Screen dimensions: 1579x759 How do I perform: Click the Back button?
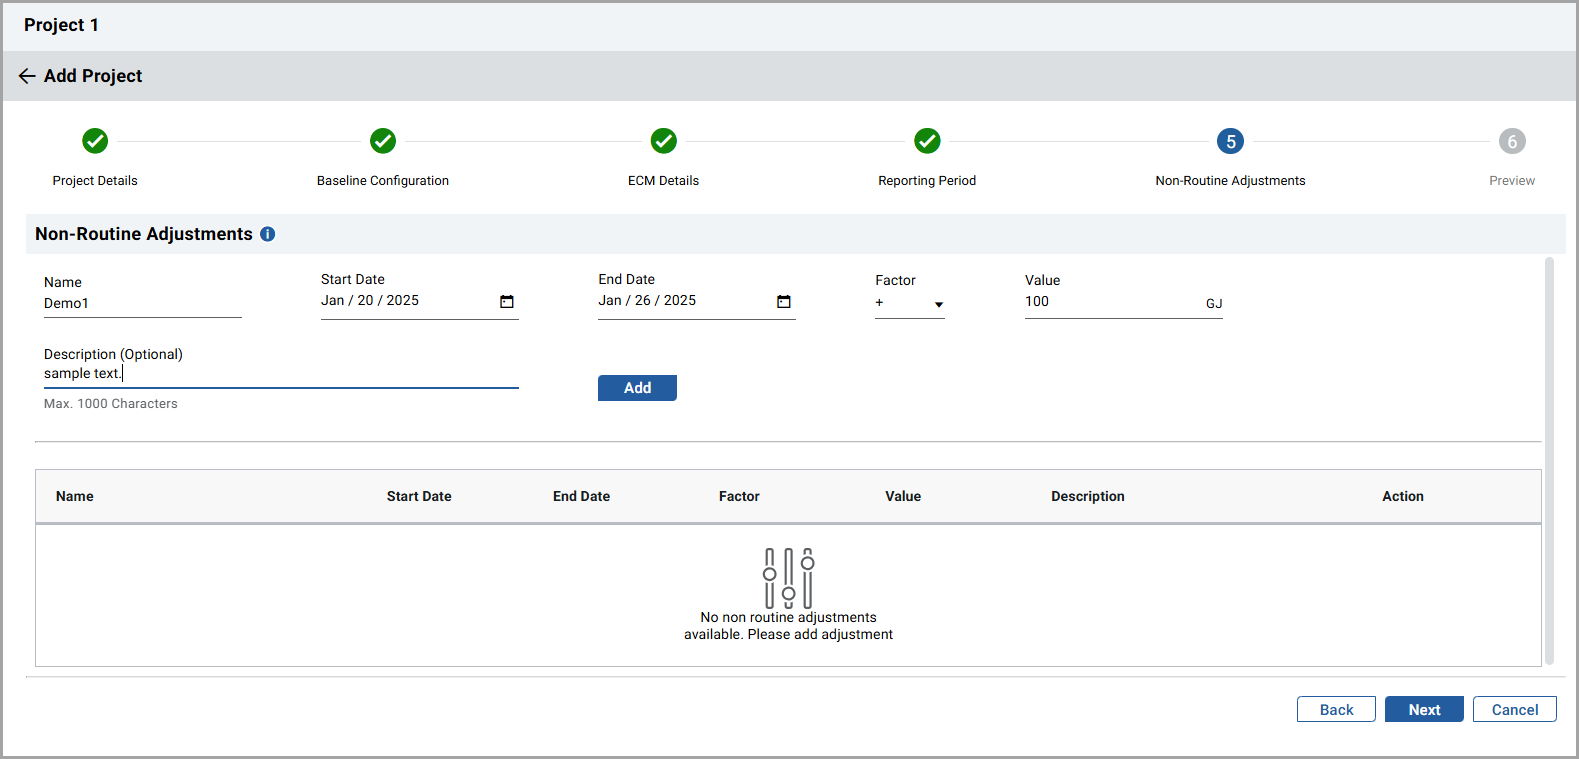pyautogui.click(x=1336, y=709)
